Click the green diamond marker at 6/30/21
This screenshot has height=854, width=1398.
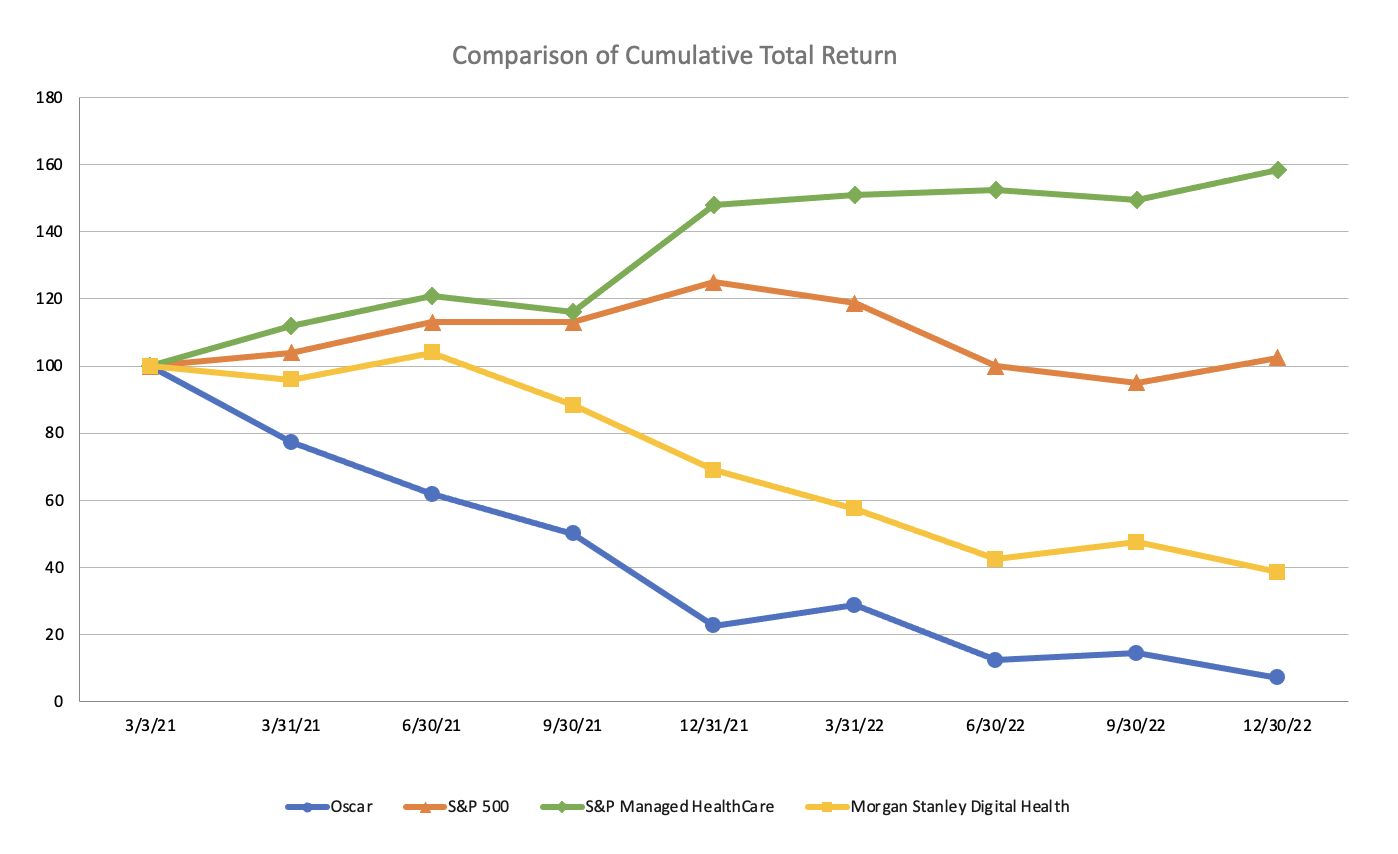pos(432,296)
